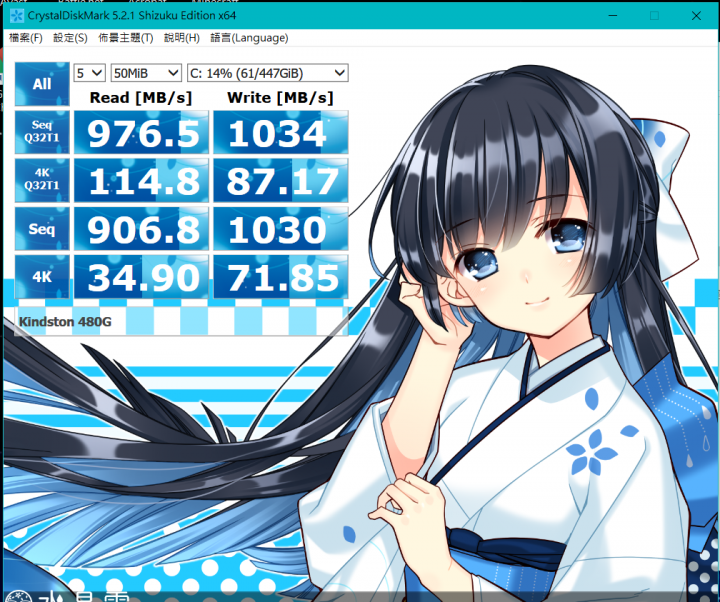Open the test size dropdown showing 50MiB

coord(146,73)
